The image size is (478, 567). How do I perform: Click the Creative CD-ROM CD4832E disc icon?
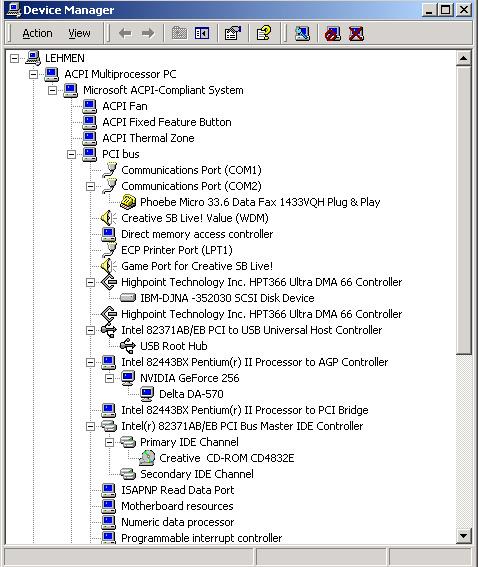tap(147, 458)
